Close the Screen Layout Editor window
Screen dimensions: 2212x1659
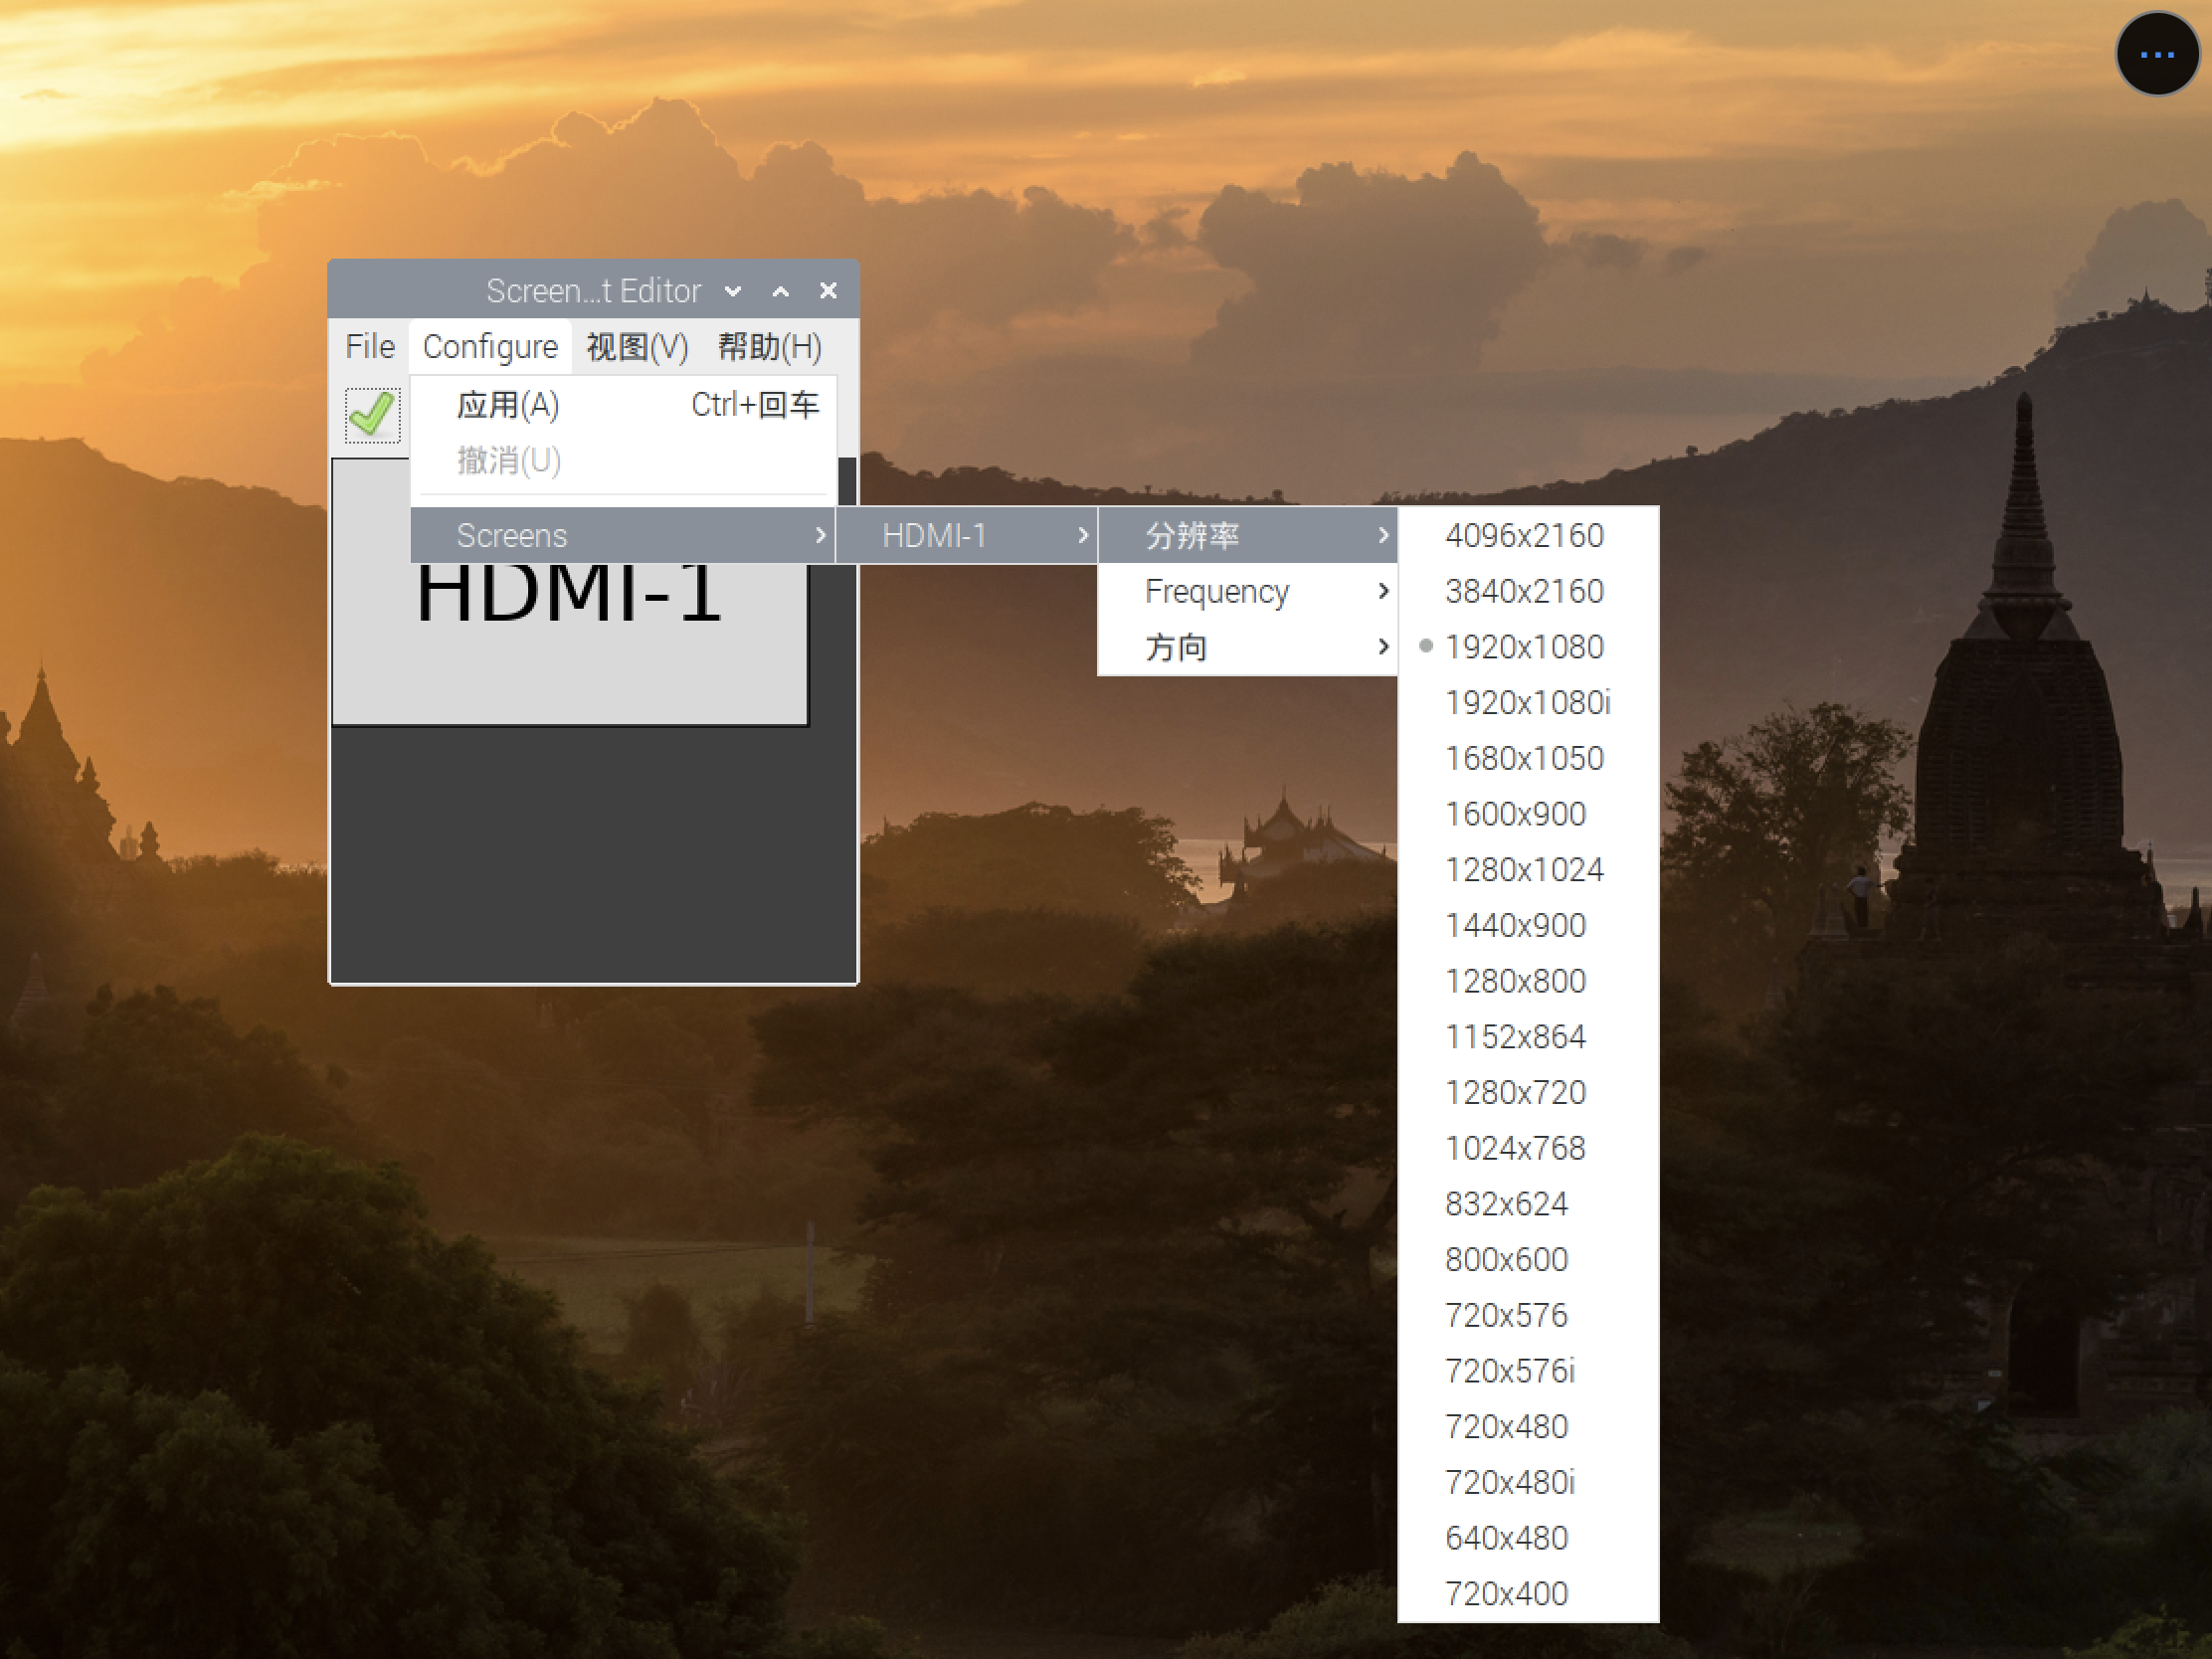click(x=828, y=291)
